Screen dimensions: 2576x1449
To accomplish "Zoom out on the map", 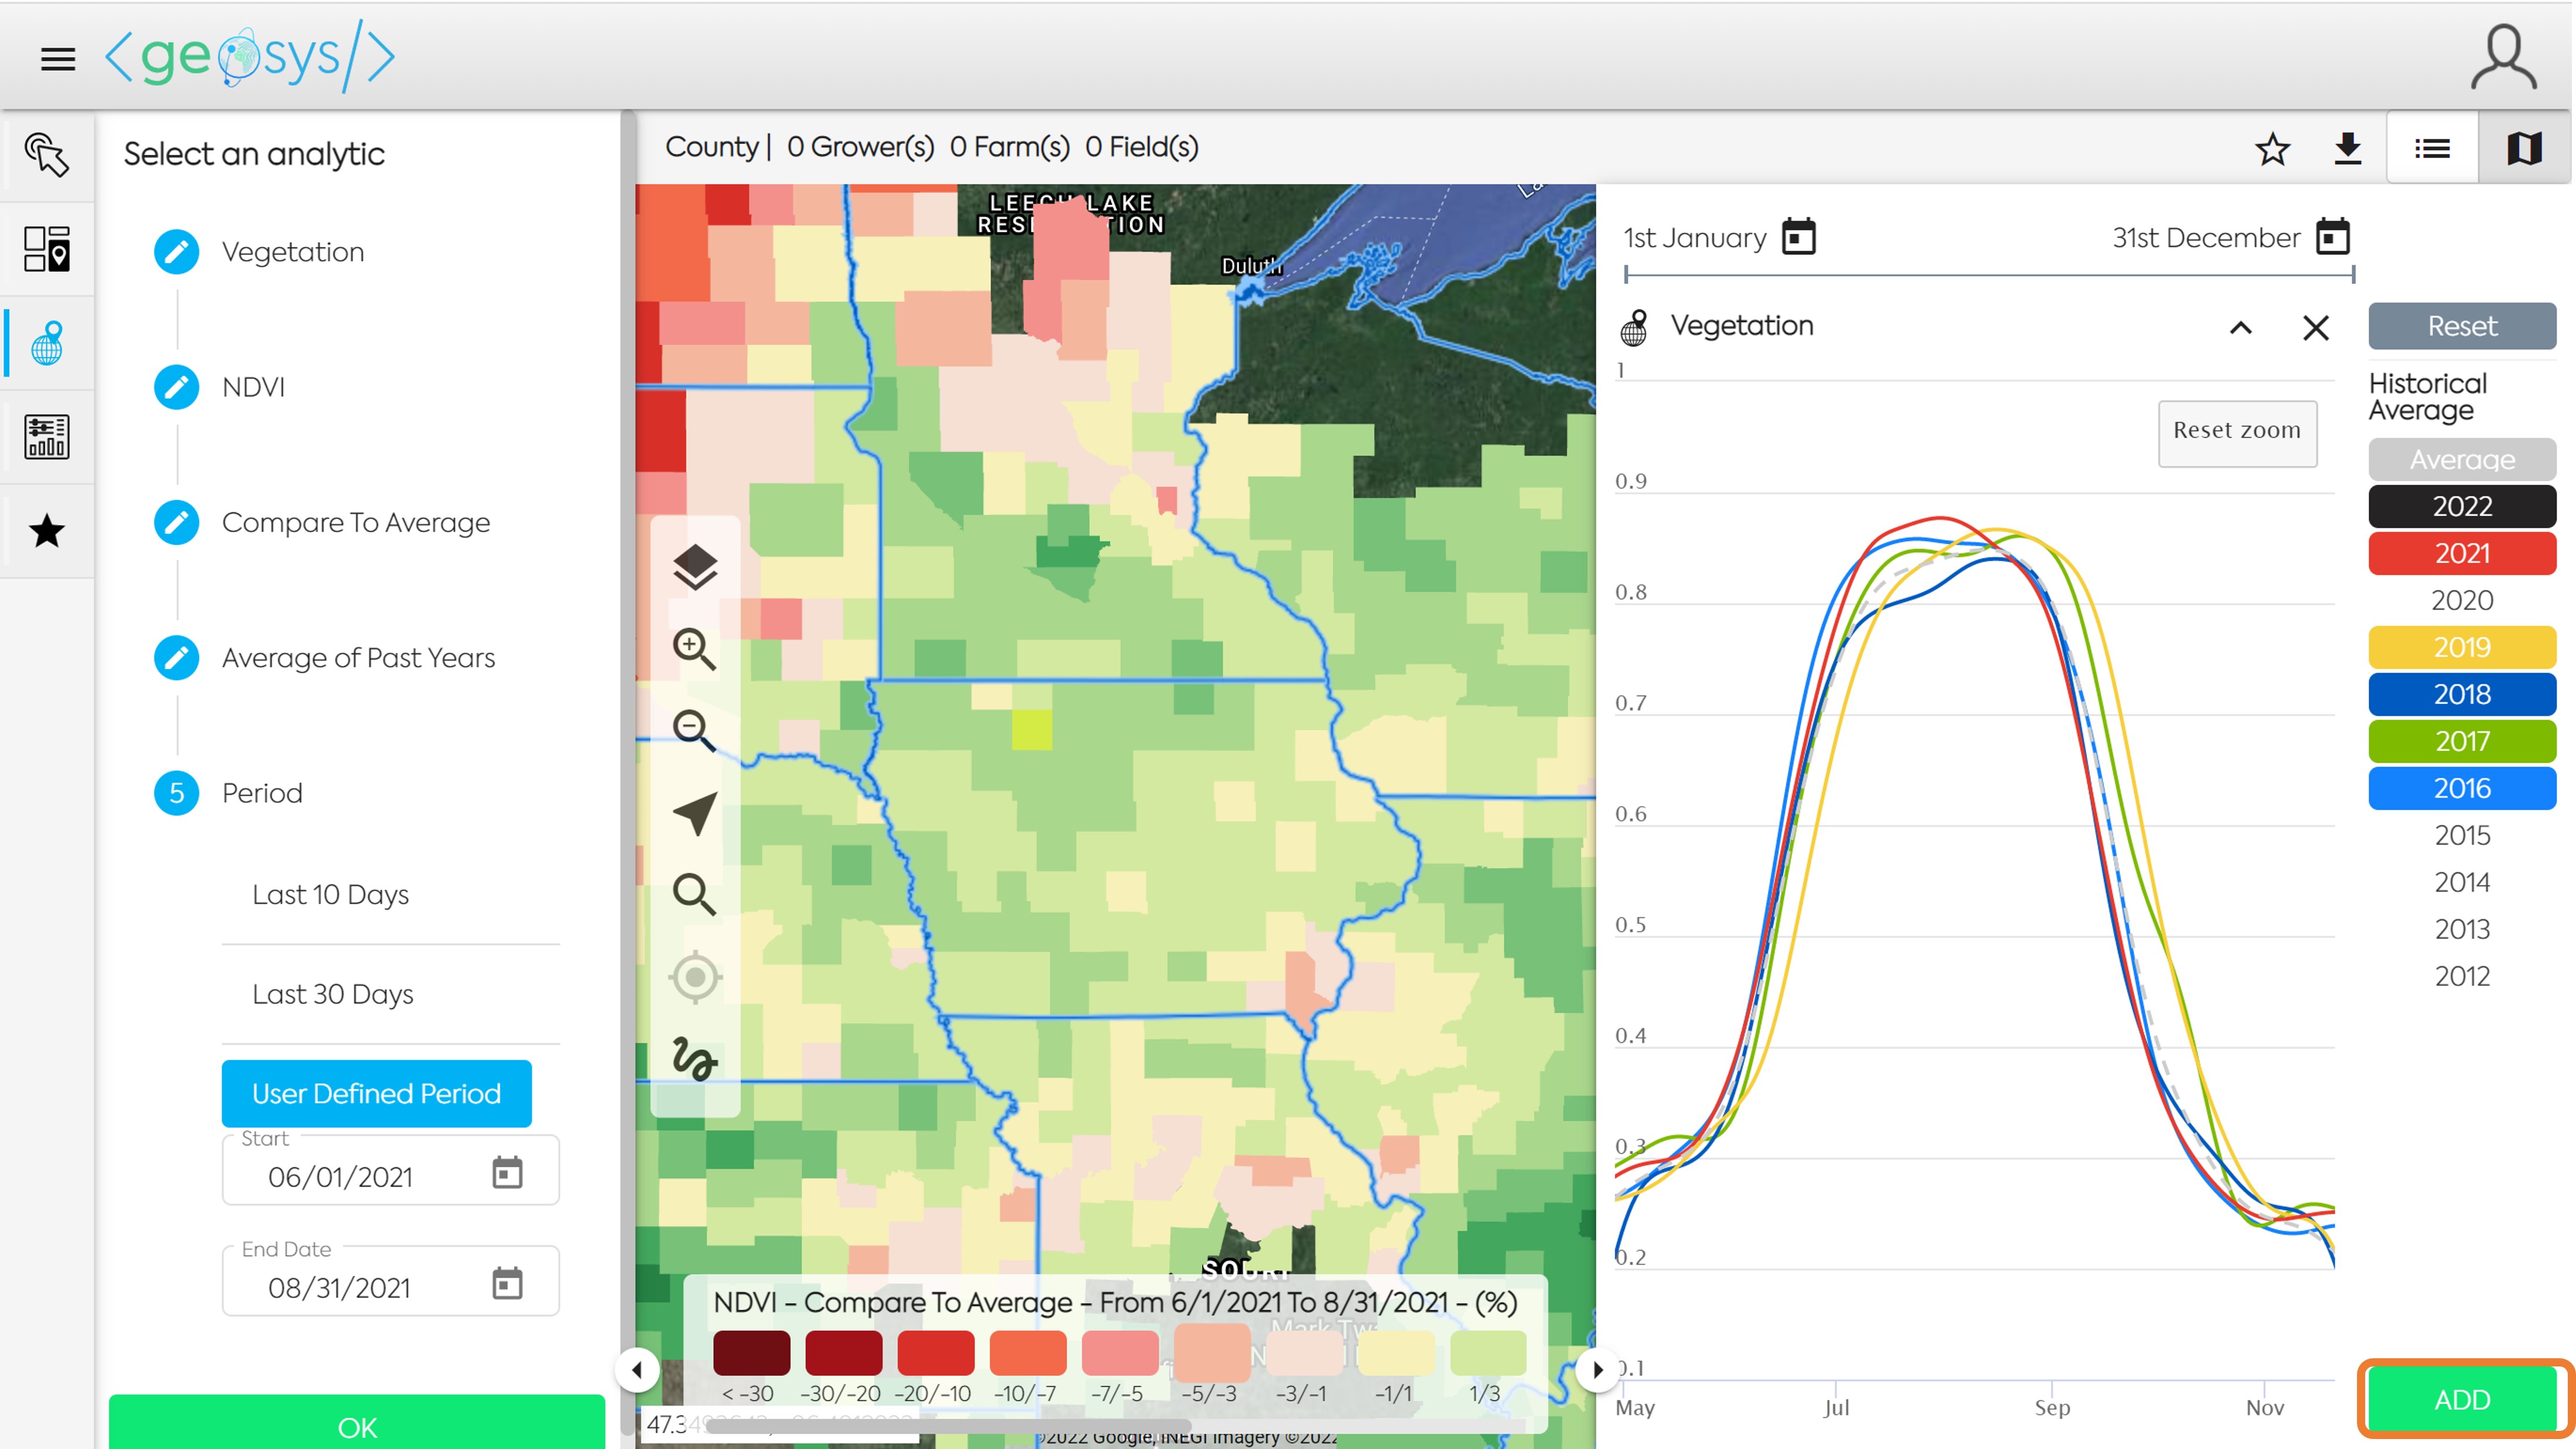I will coord(695,730).
